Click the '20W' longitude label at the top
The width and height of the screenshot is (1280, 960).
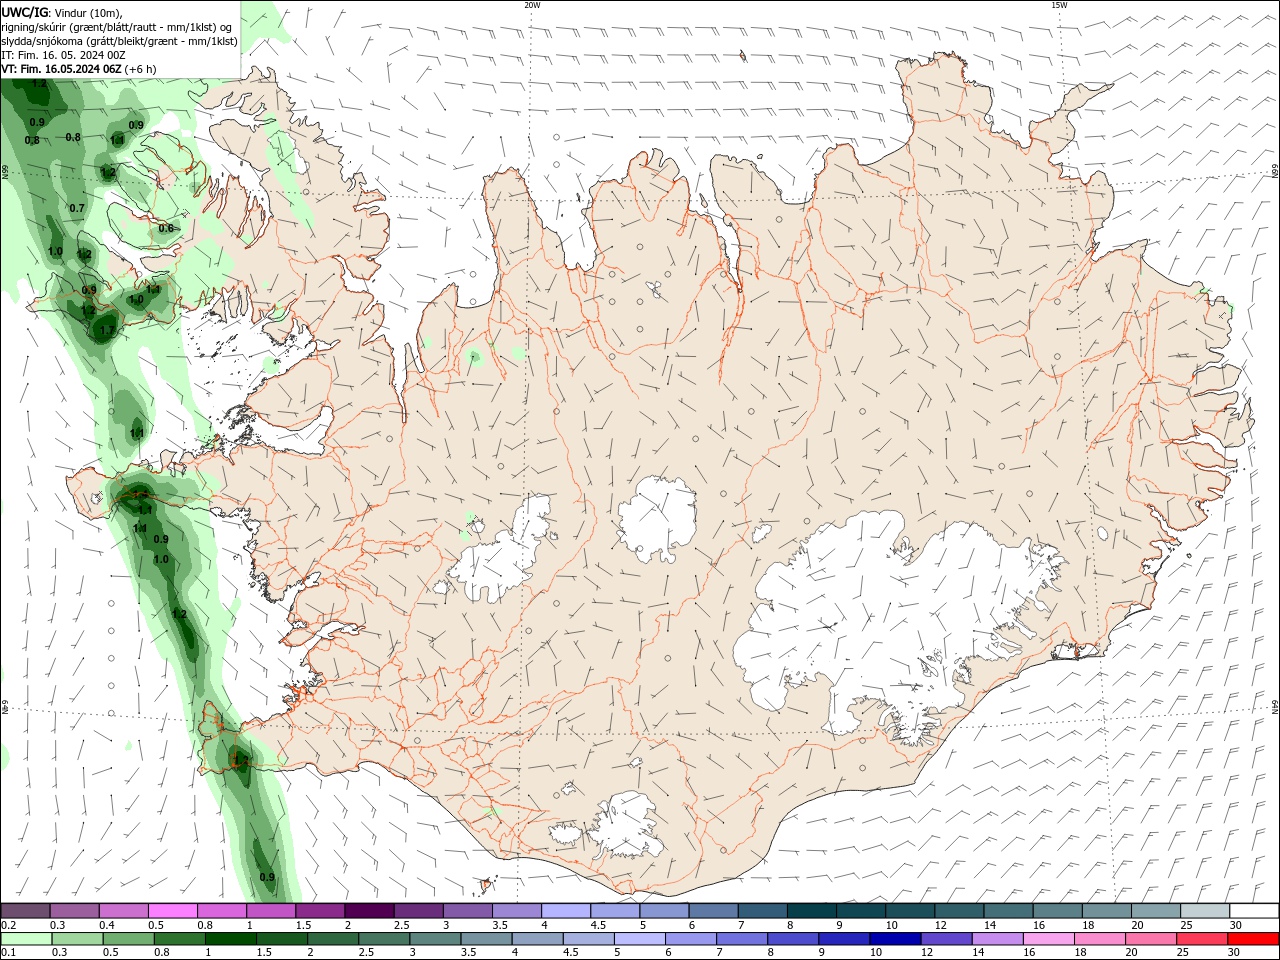(x=532, y=5)
